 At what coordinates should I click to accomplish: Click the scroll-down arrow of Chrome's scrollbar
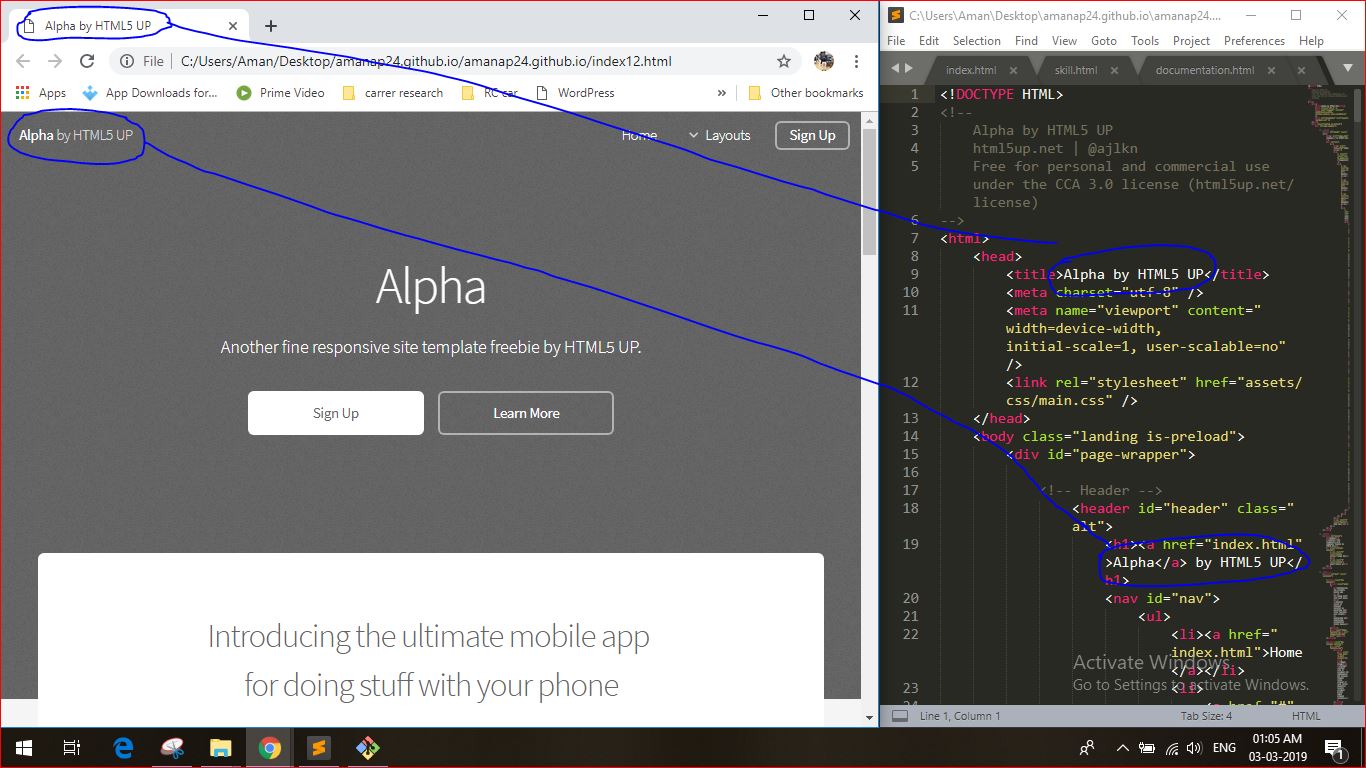(869, 717)
